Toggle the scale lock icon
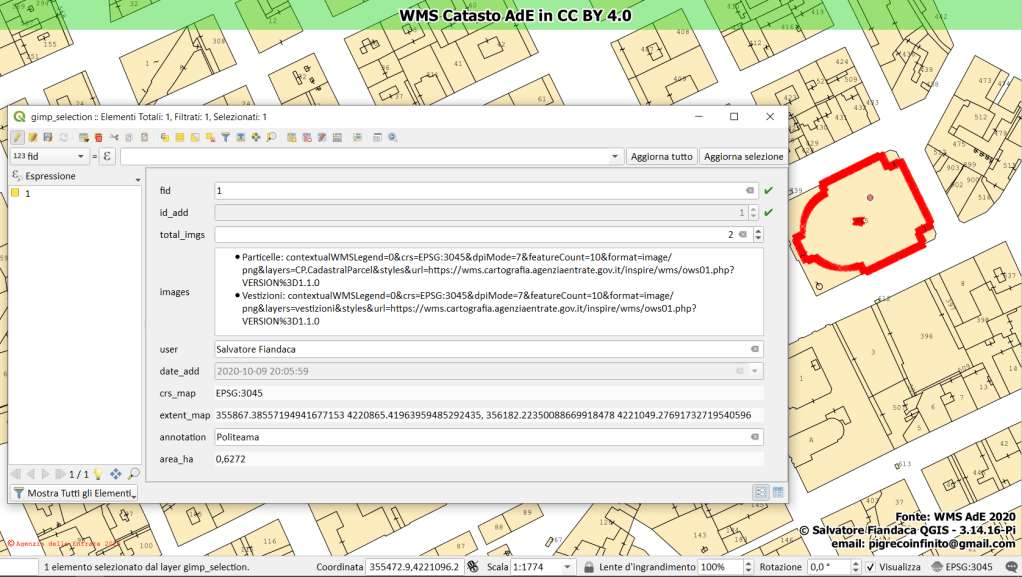 588,567
